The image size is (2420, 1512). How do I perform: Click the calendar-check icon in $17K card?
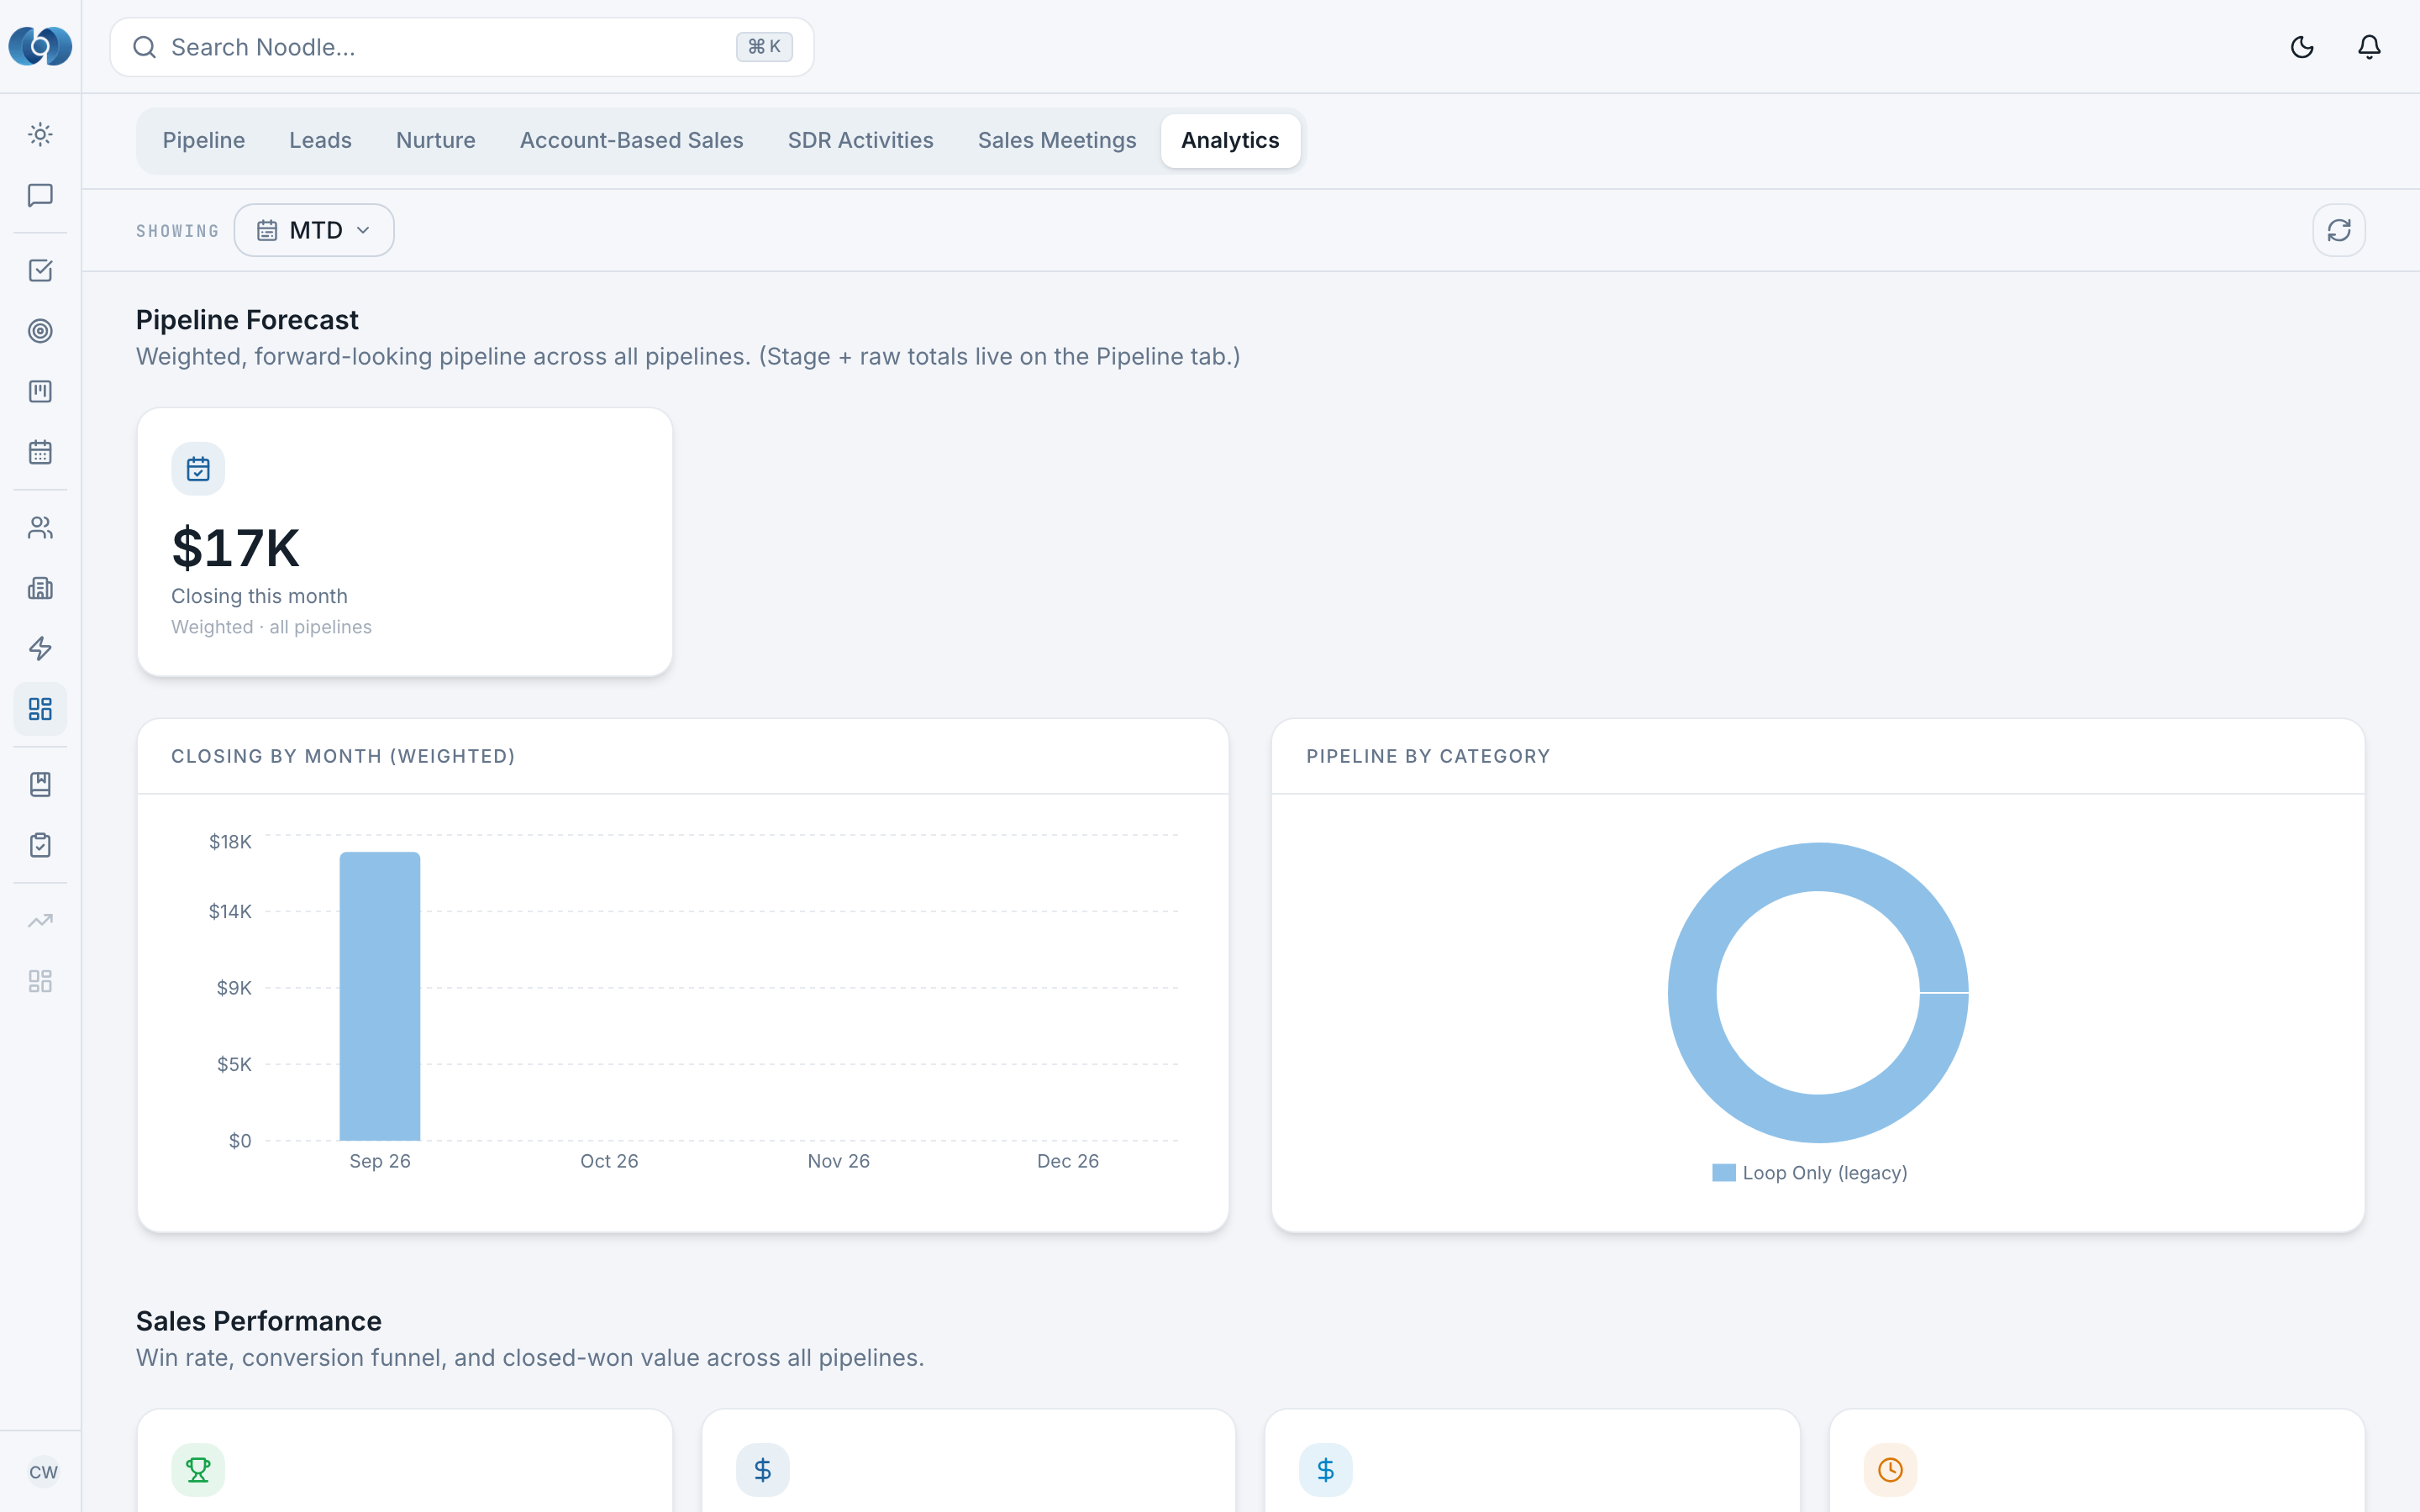pos(198,469)
